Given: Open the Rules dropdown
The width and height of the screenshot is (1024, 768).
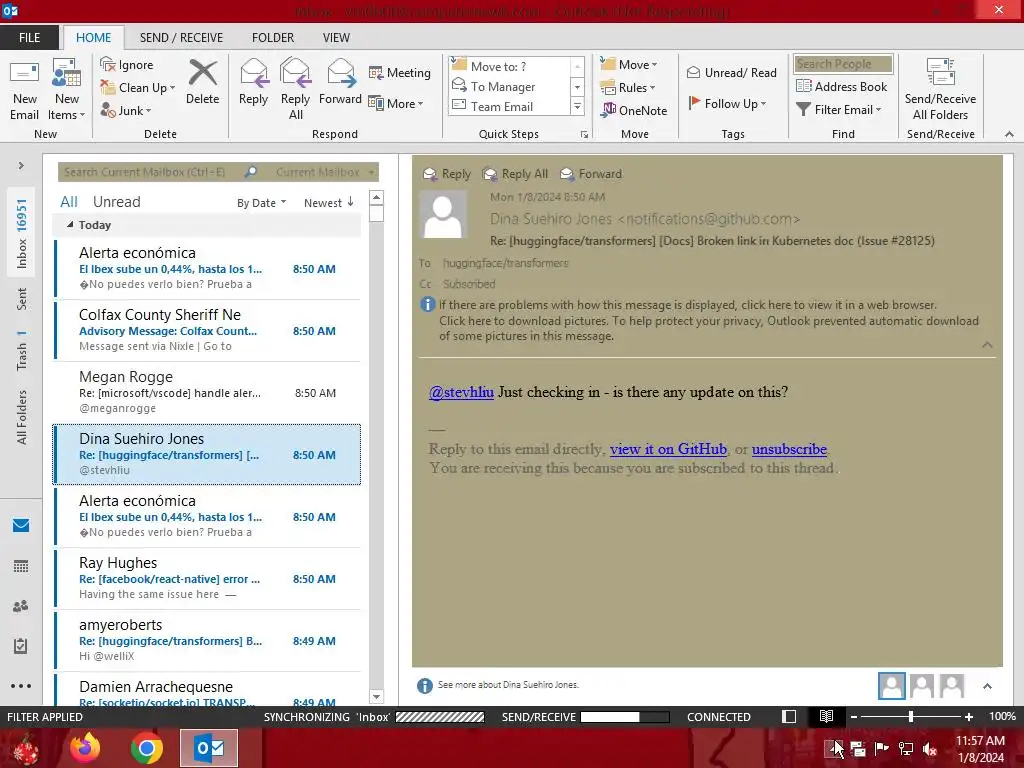Looking at the screenshot, I should 628,88.
